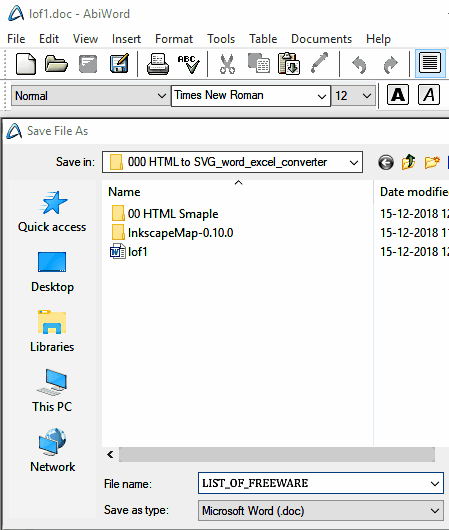Screen dimensions: 449x530
Task: Click the gray Save toolbar icon
Action: (88, 64)
